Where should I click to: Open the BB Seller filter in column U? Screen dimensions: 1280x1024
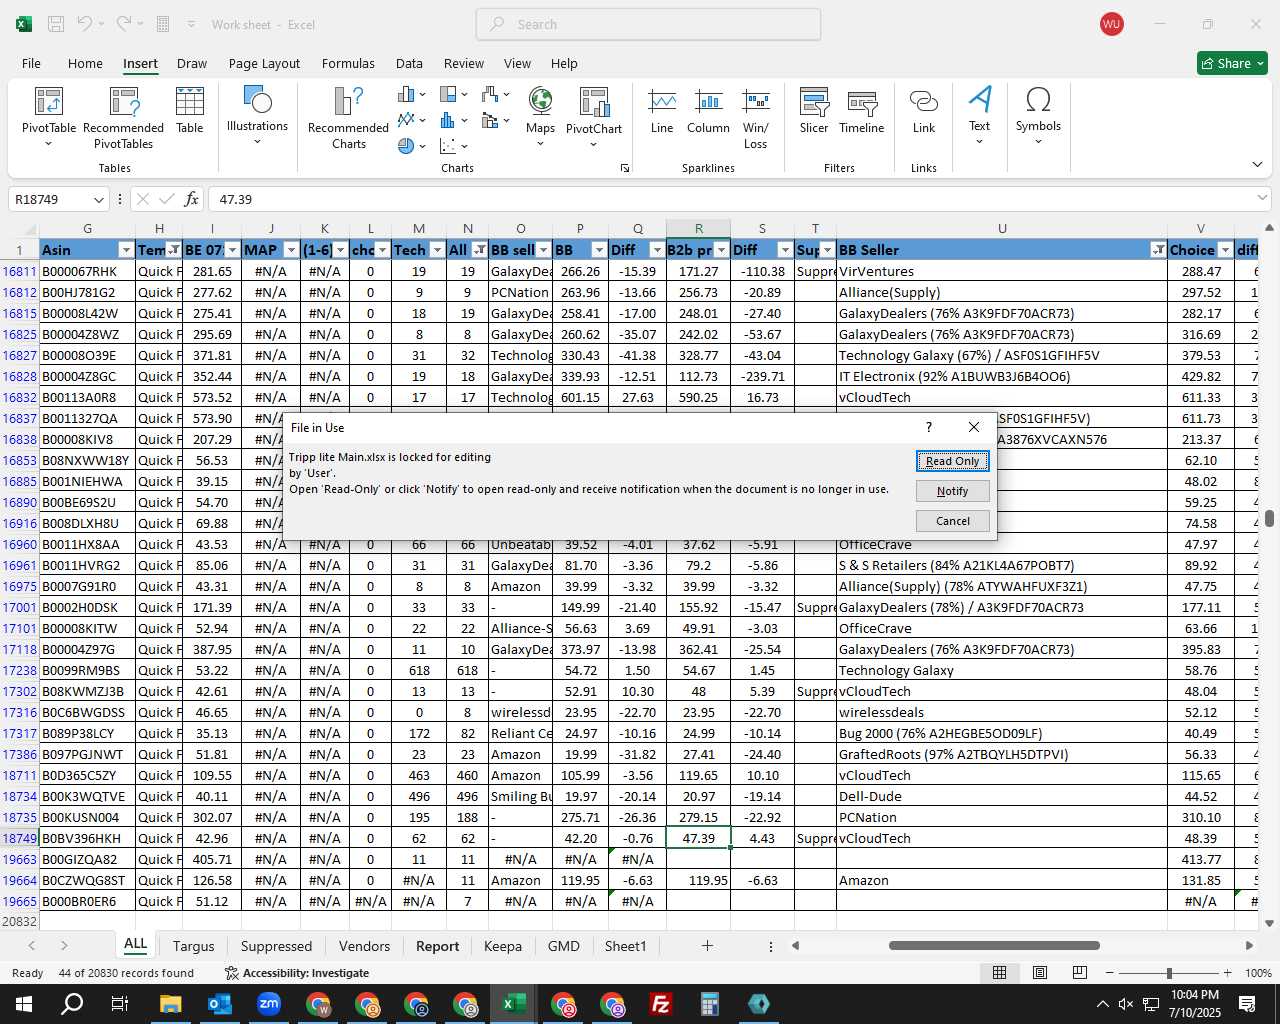[x=1158, y=250]
